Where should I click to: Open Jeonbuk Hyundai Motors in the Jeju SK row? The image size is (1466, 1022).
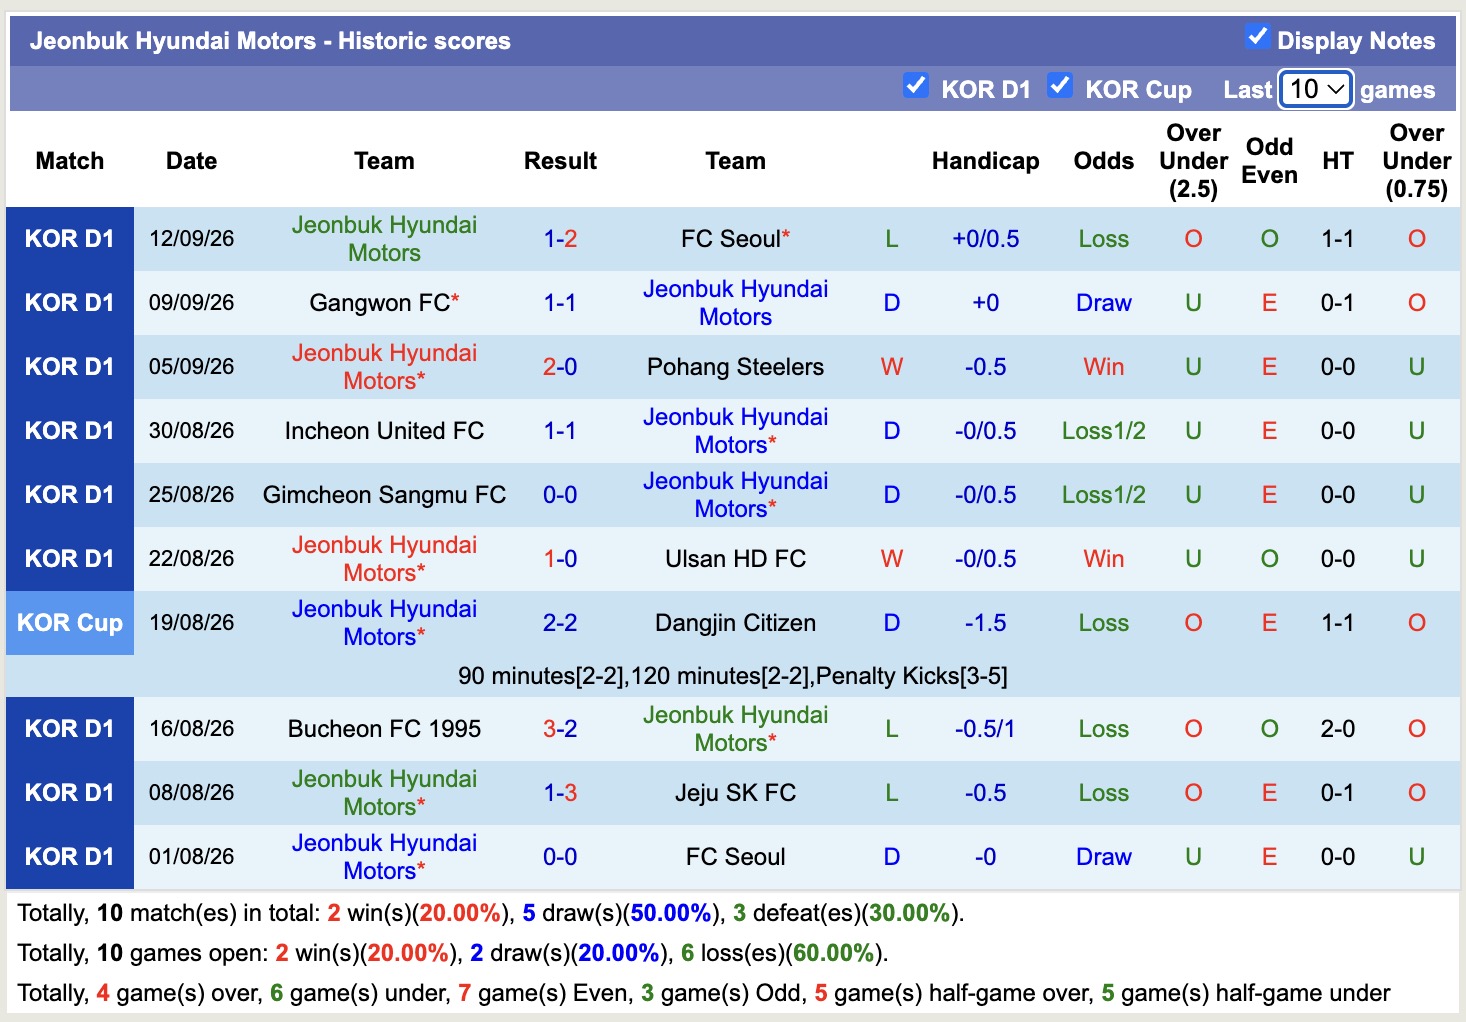(x=384, y=793)
